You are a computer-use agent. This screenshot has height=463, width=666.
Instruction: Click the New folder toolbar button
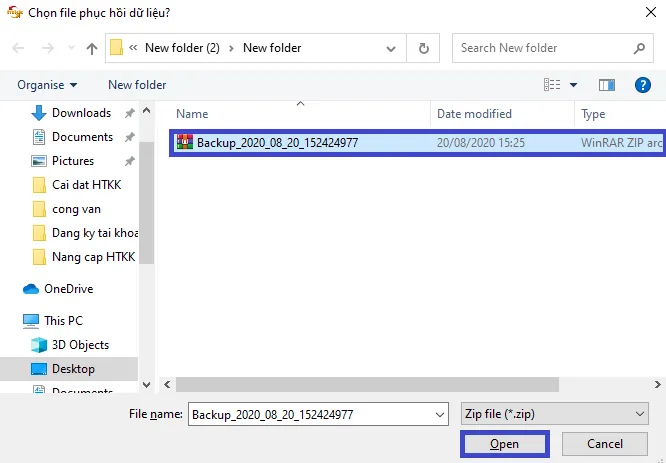tap(137, 85)
